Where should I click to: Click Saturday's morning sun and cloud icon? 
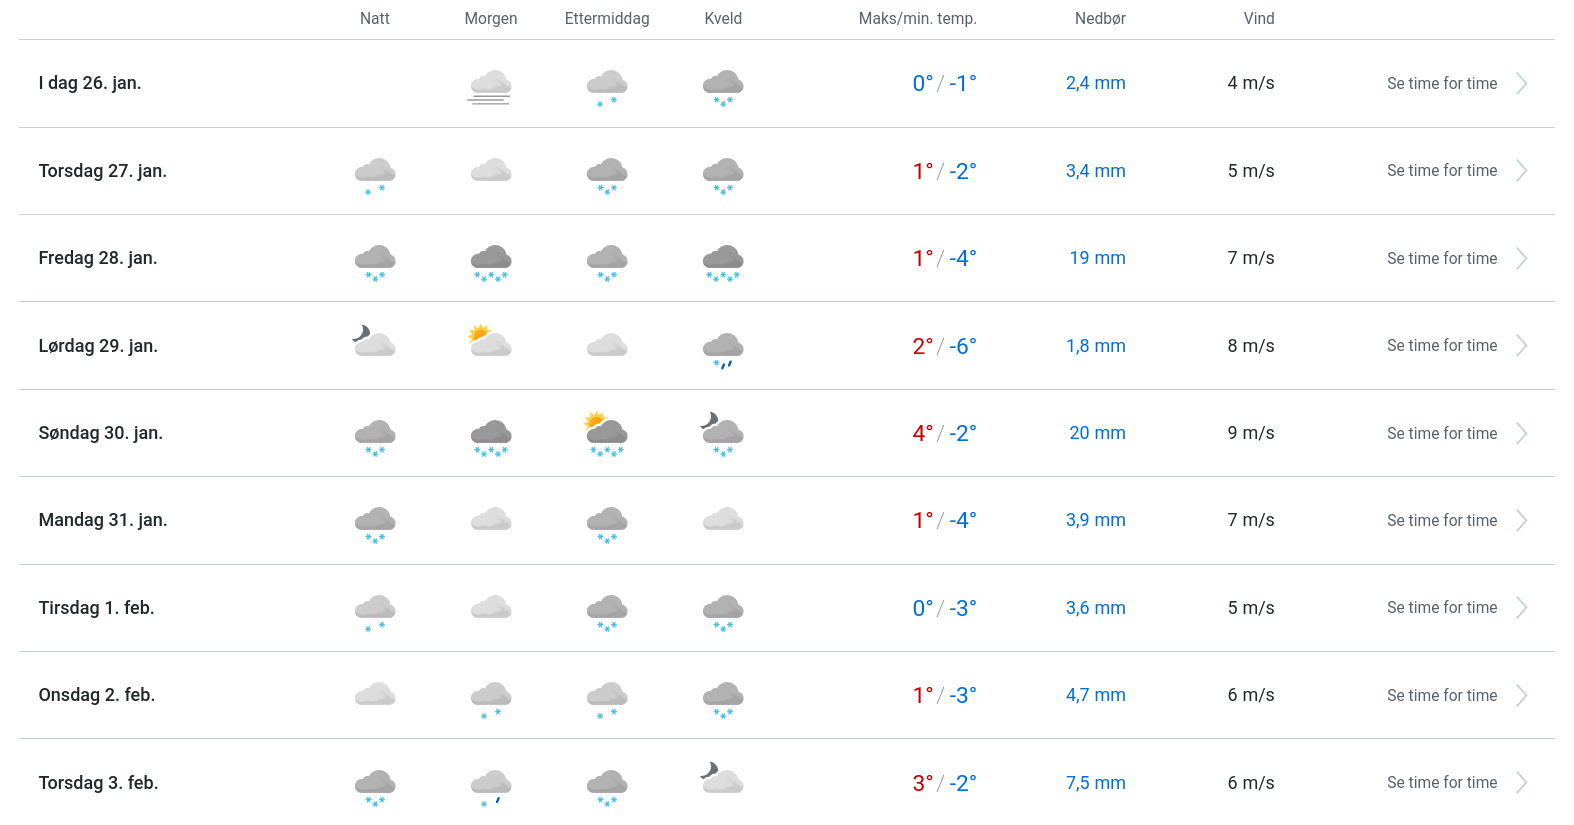490,342
